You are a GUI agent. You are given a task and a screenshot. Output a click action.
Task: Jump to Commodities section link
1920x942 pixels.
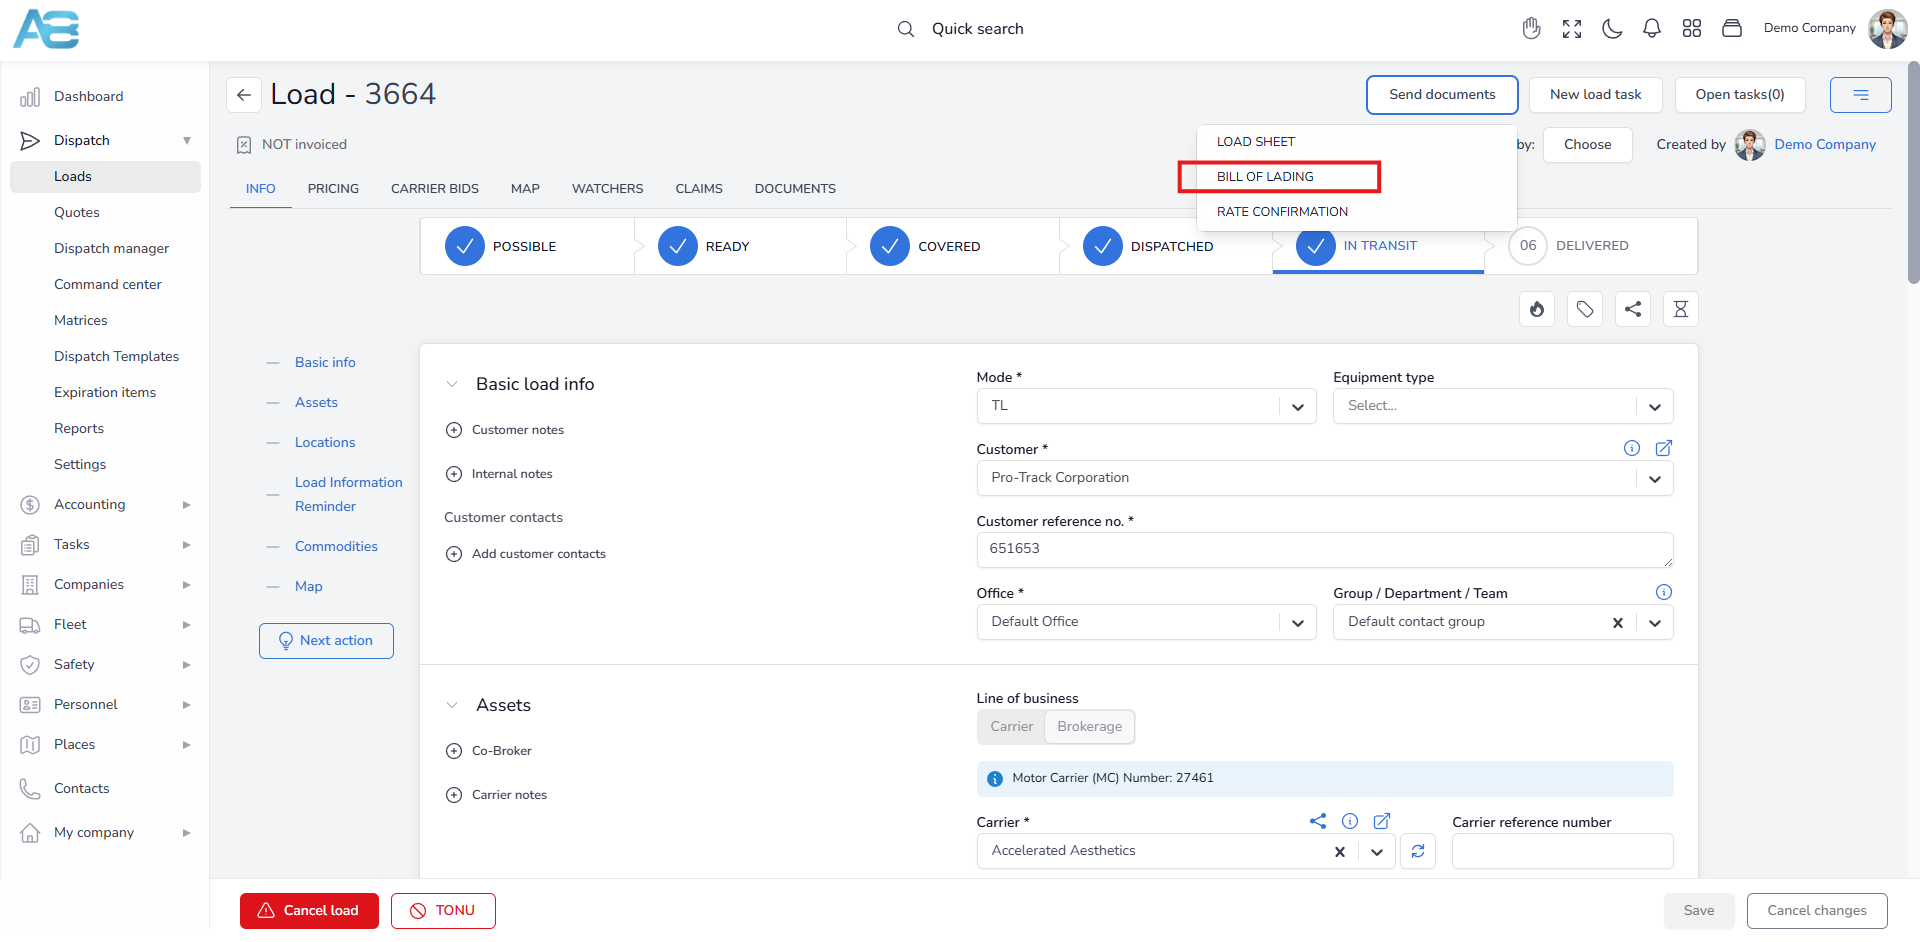336,546
